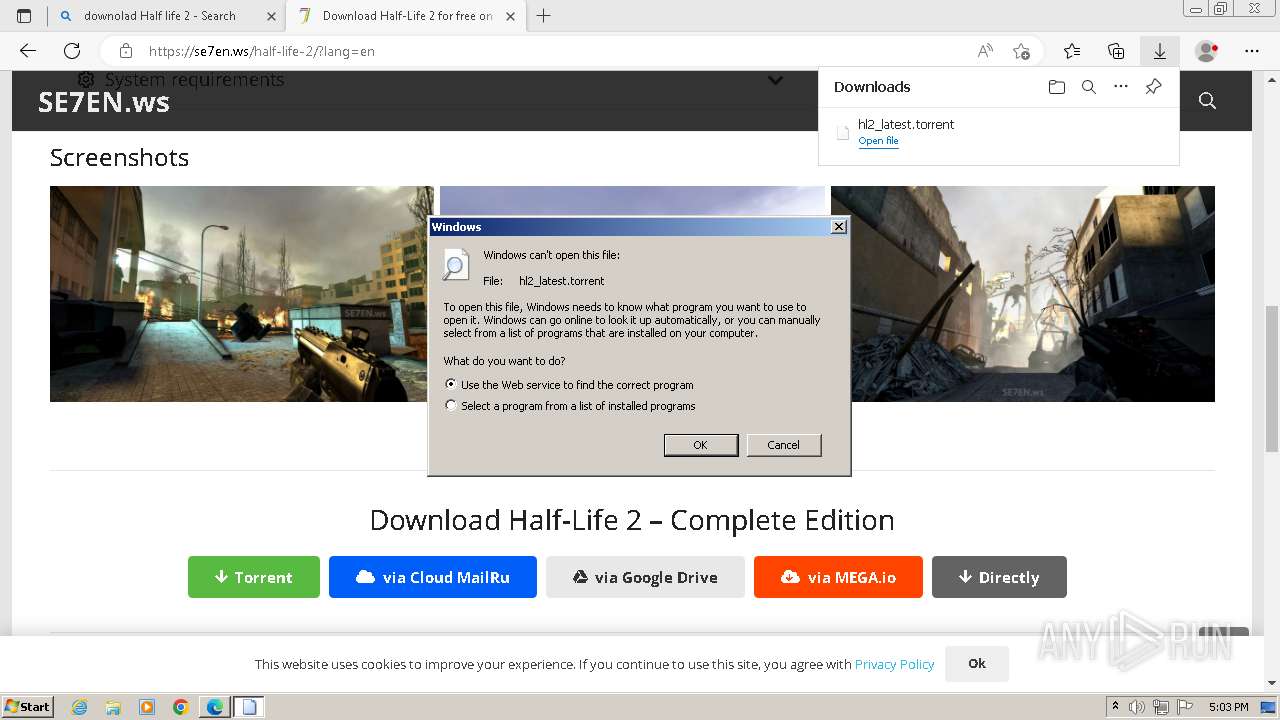Image resolution: width=1280 pixels, height=720 pixels.
Task: Open the Start menu
Action: [x=27, y=707]
